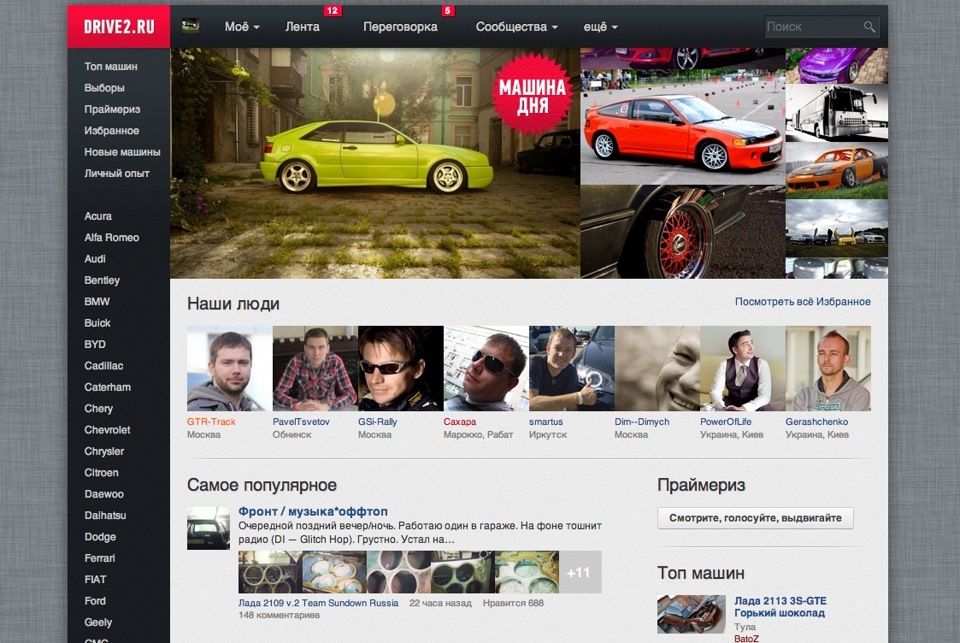This screenshot has height=643, width=960.
Task: Select Dodge brand in sidebar
Action: click(100, 537)
